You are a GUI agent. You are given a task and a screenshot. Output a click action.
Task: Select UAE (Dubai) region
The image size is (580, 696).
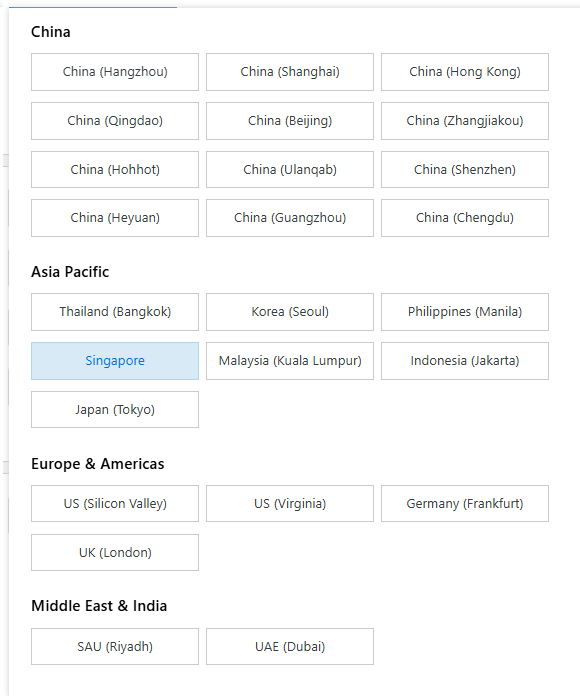point(290,646)
